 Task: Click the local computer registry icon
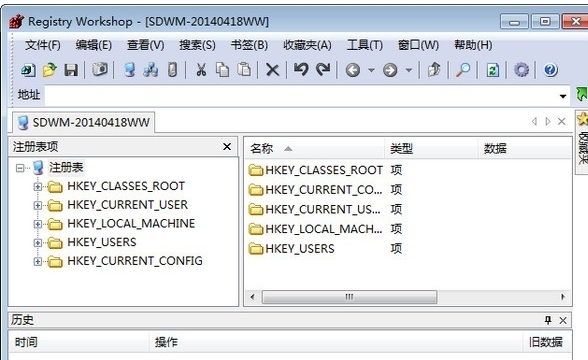point(129,70)
